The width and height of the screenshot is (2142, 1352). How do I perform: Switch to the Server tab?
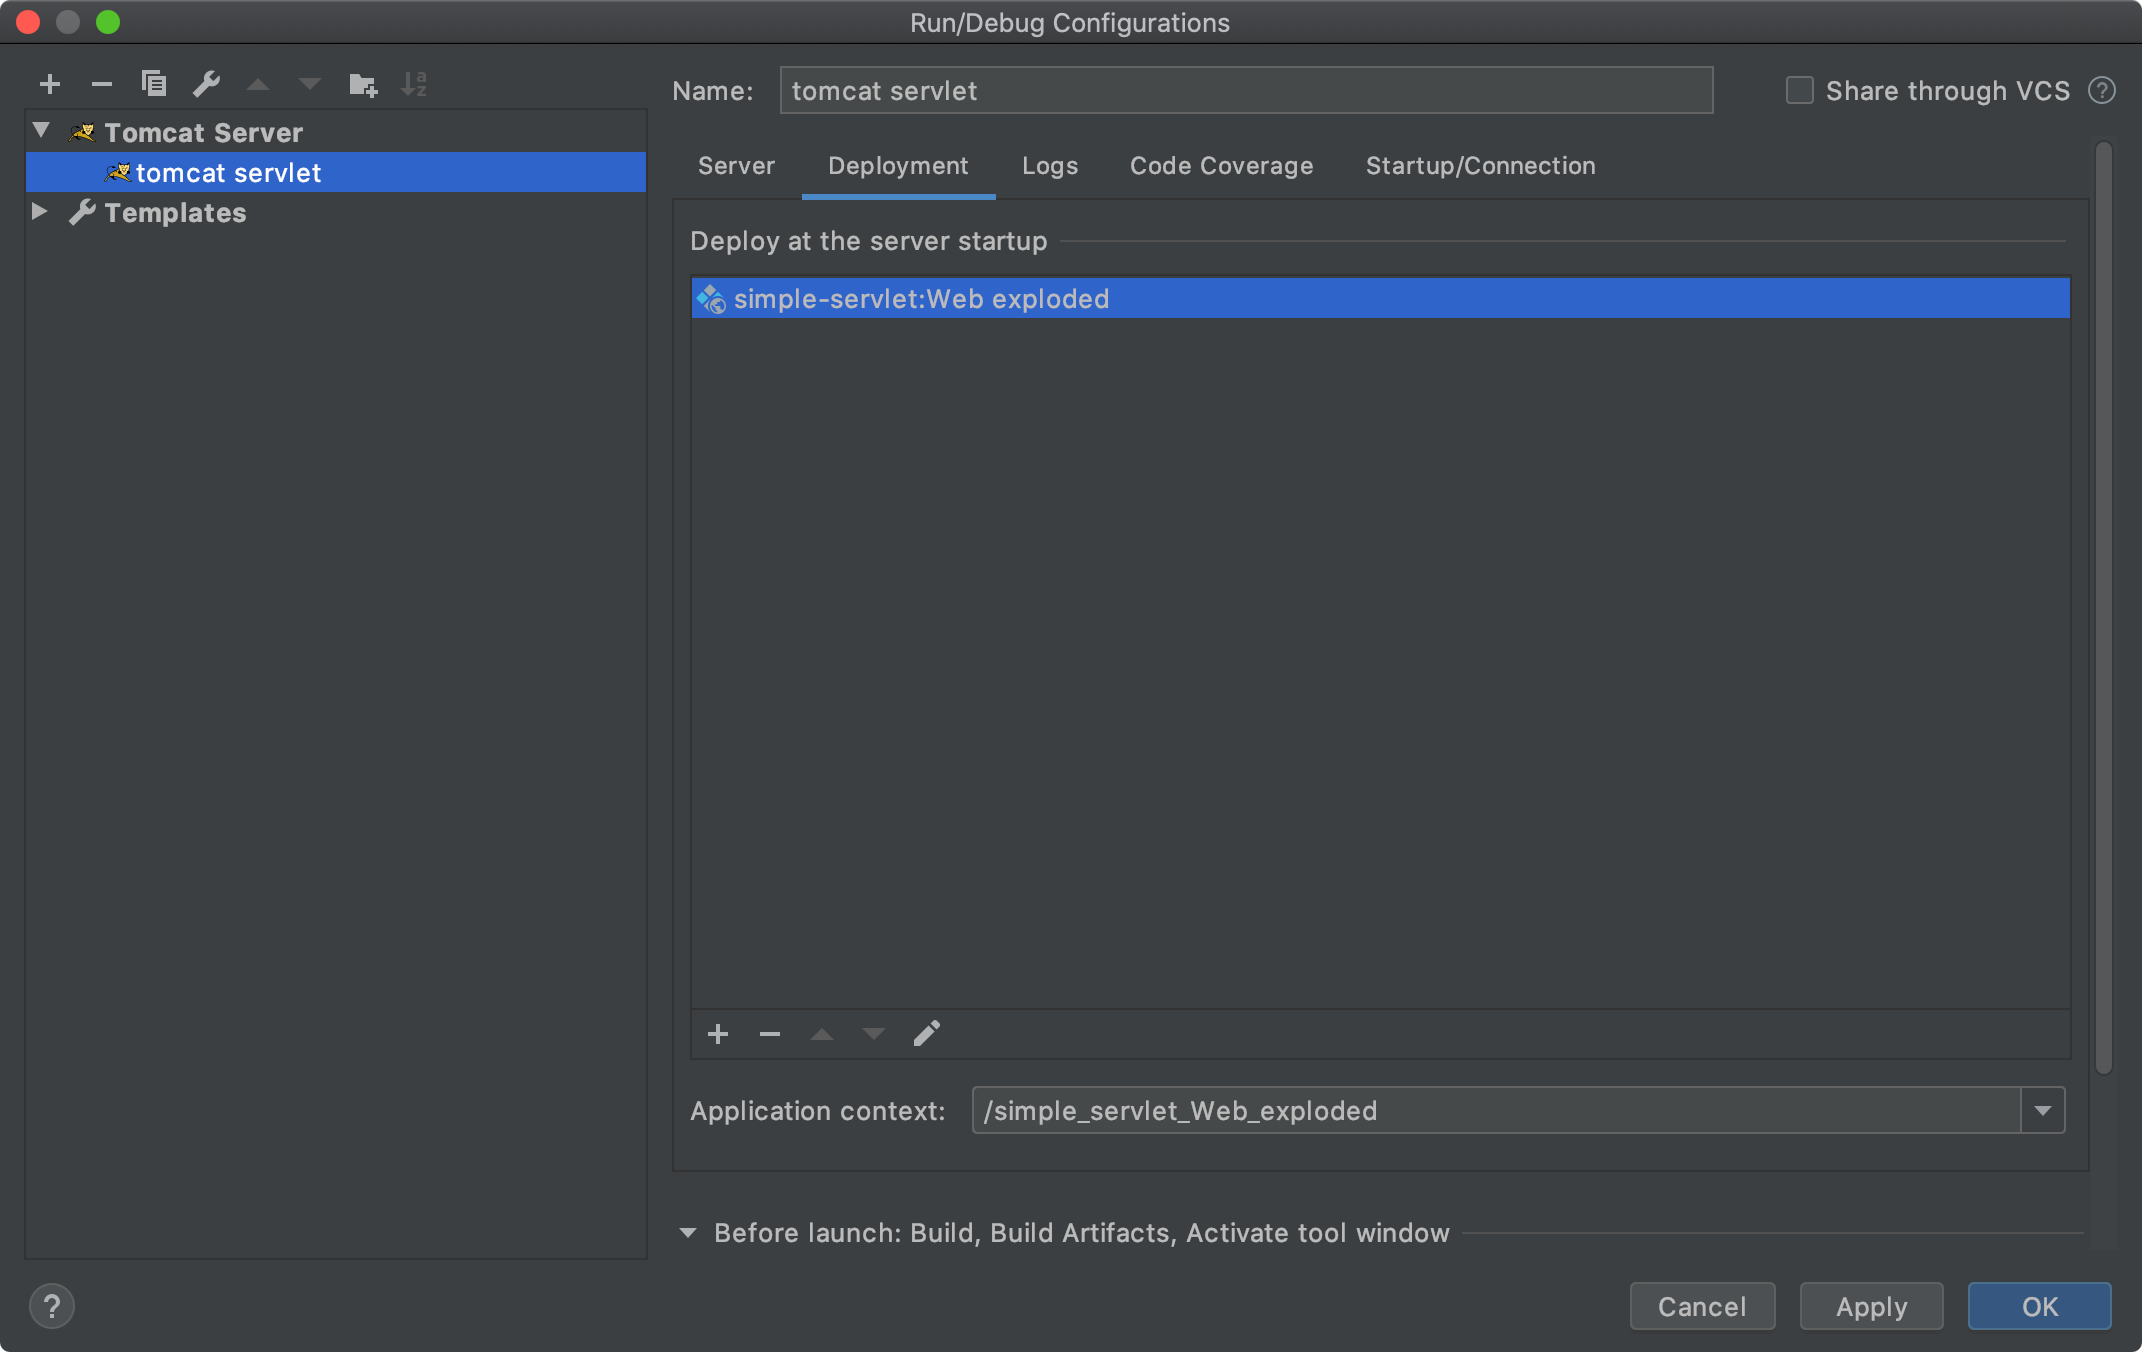pos(736,166)
